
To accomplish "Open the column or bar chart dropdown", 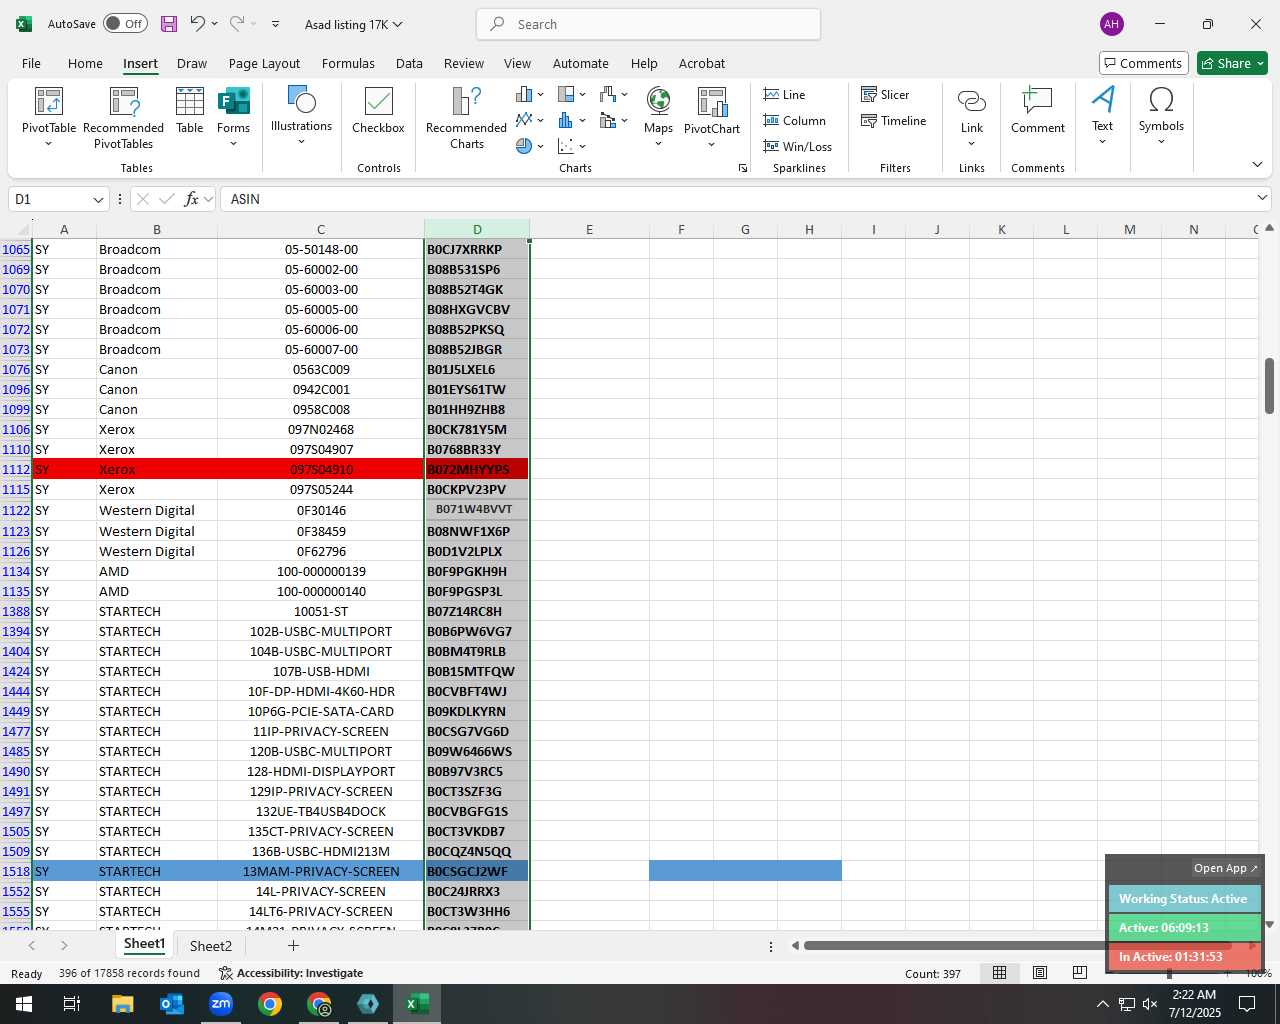I will pos(530,94).
